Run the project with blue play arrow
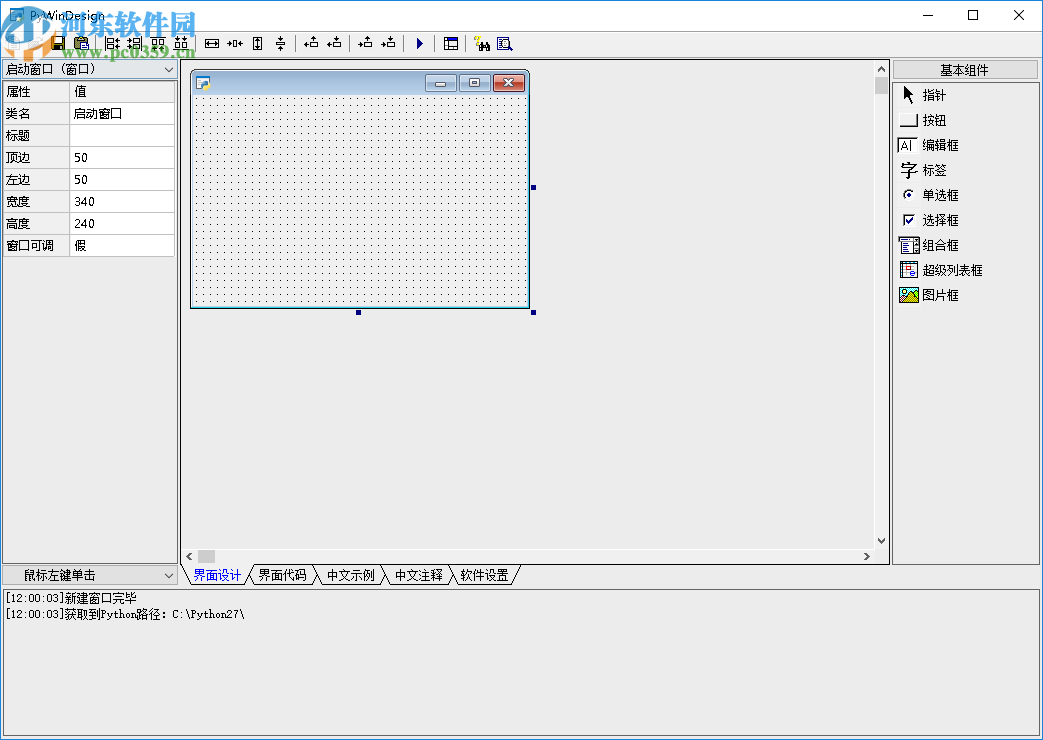 point(420,43)
